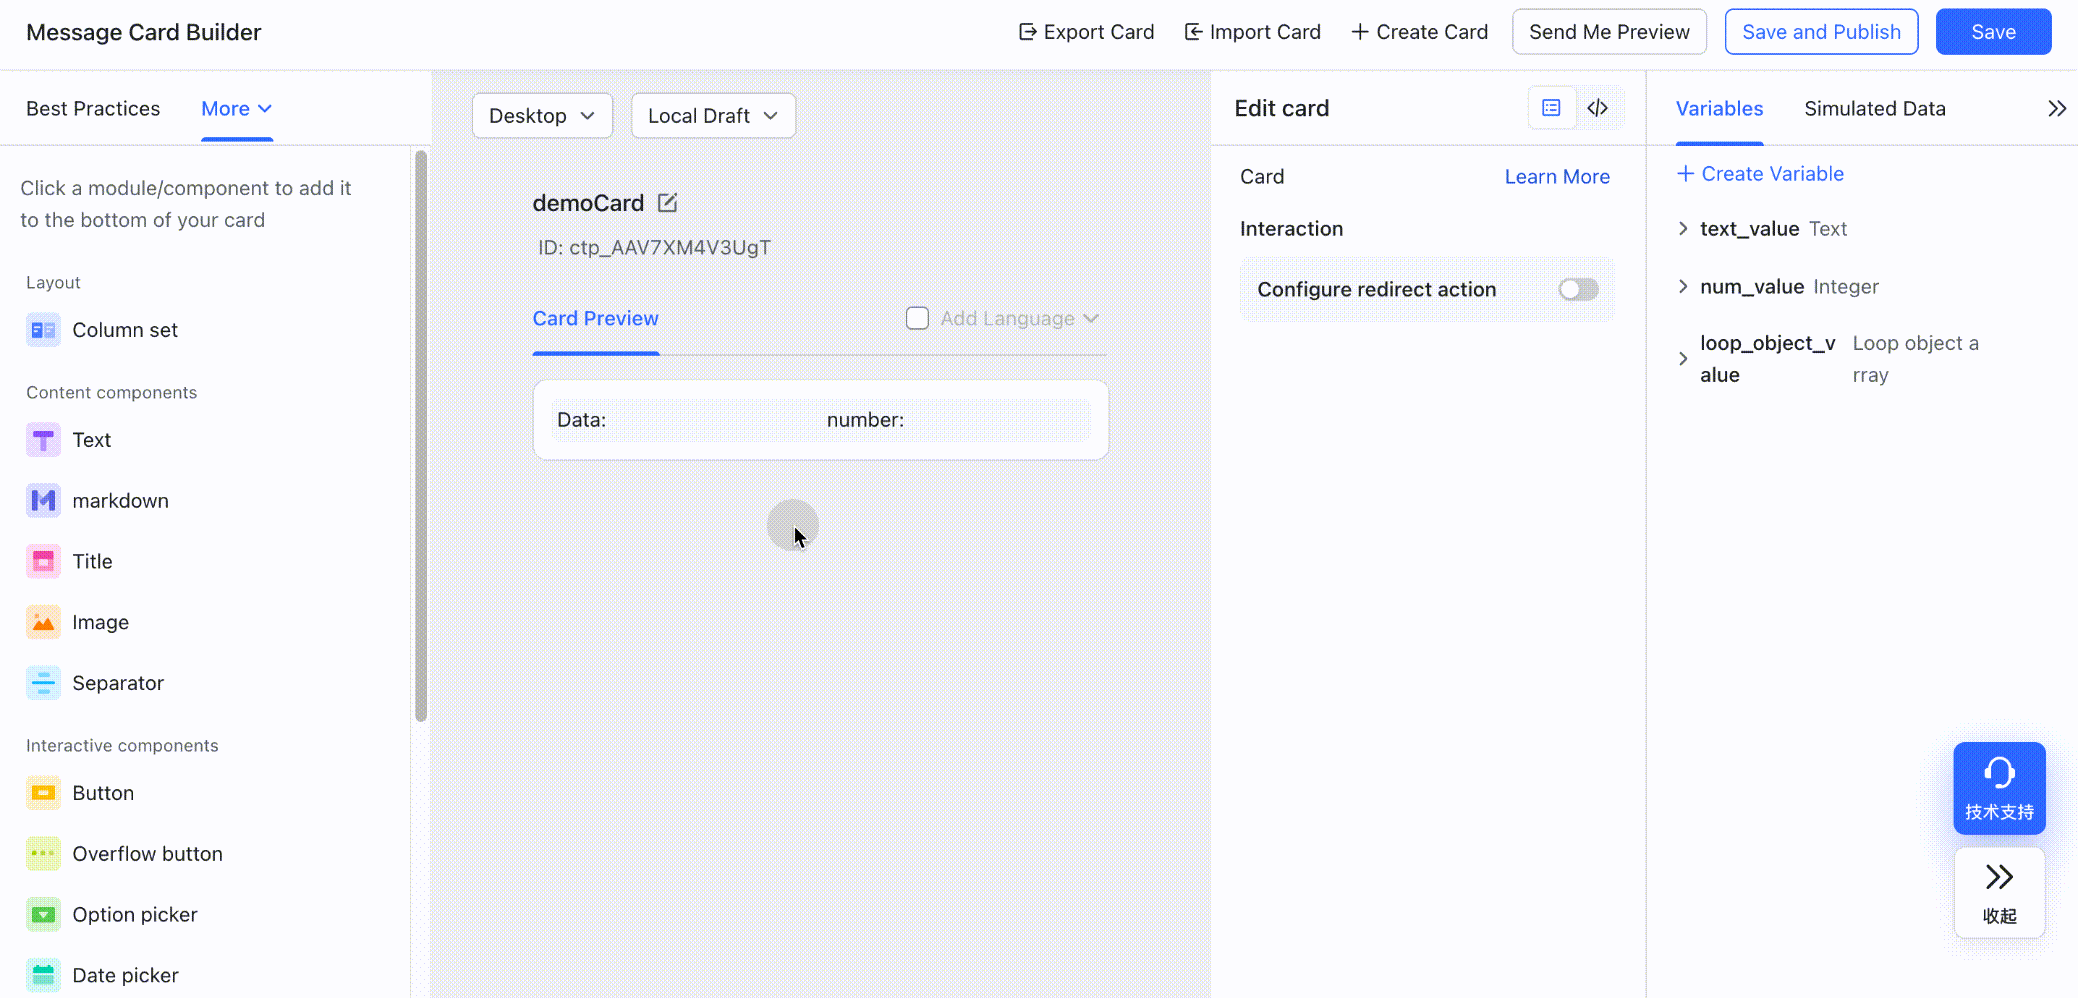Click the 收起 collapse button
Image resolution: width=2078 pixels, height=998 pixels.
[x=1999, y=893]
